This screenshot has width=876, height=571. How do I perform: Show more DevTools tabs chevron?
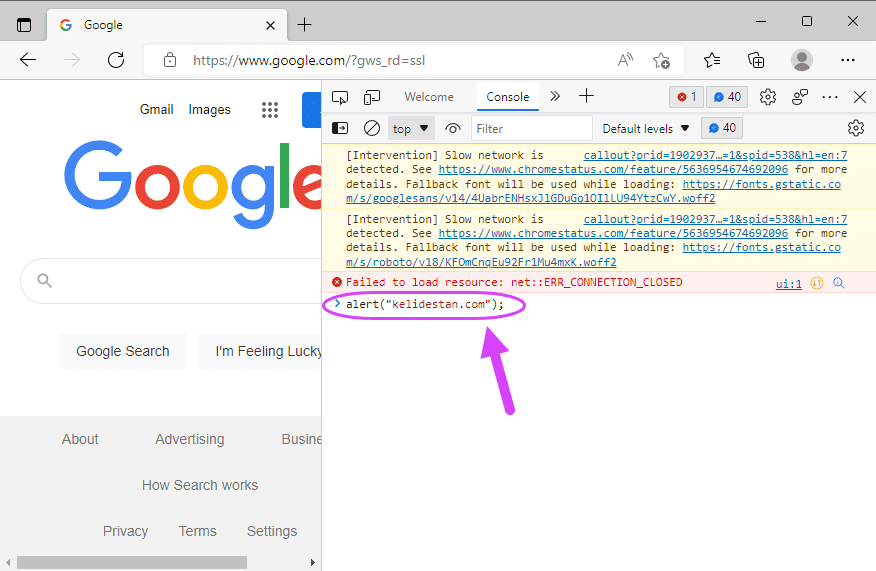click(555, 96)
